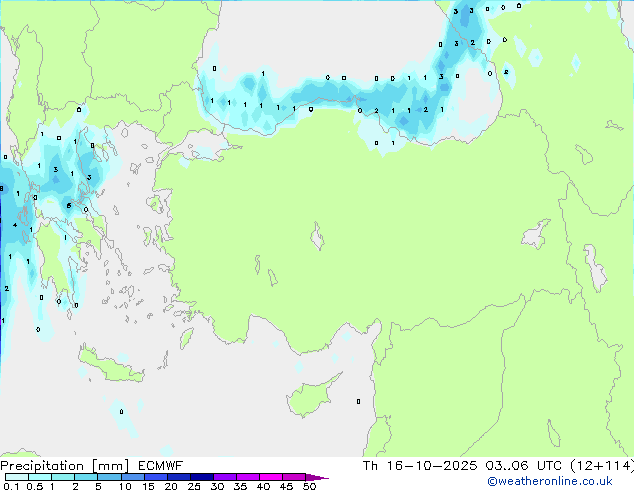
Task: Click the "0.1" legend scale value
Action: (x=11, y=486)
